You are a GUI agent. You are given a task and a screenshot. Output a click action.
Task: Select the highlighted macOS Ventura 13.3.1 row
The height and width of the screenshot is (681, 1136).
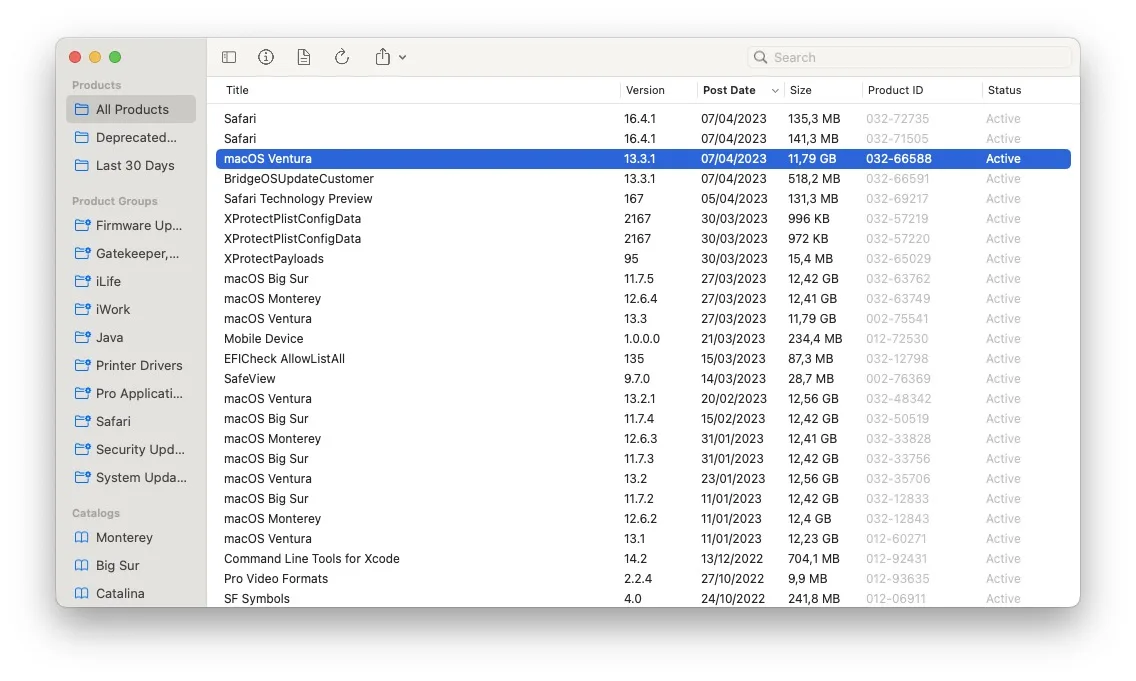click(x=643, y=159)
